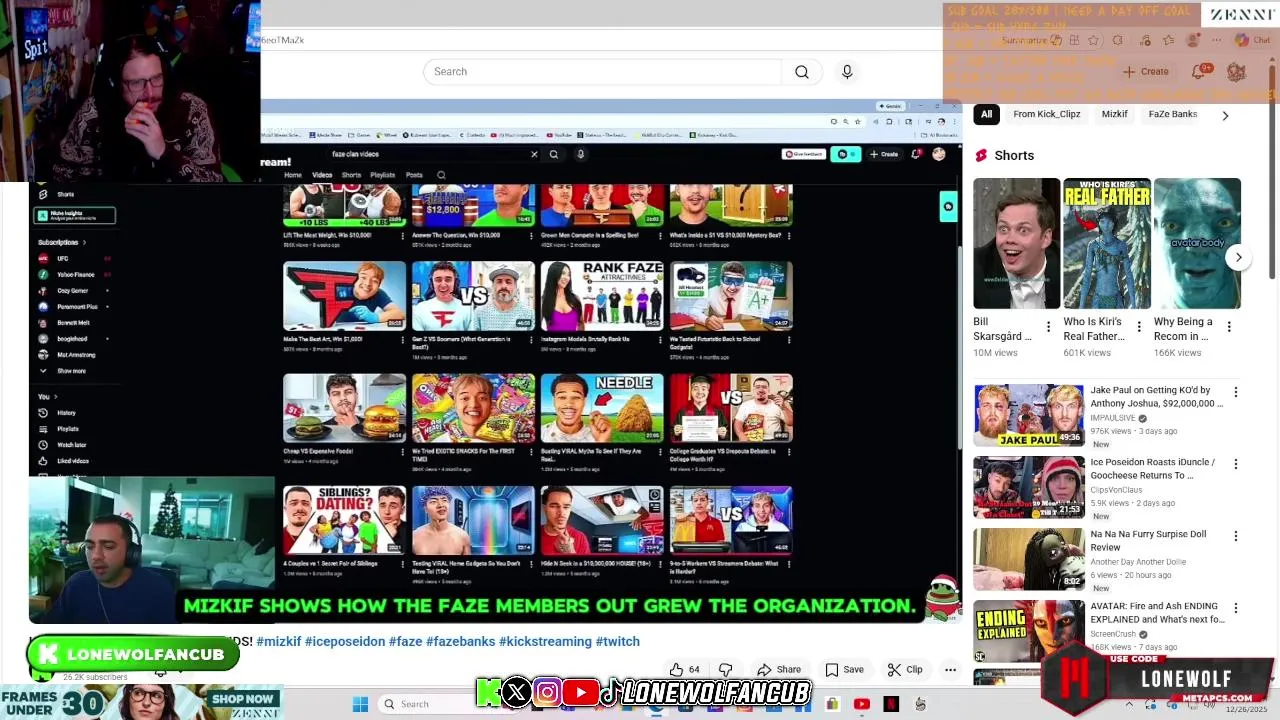Open Netflix from the taskbar
1280x720 pixels.
tap(891, 704)
